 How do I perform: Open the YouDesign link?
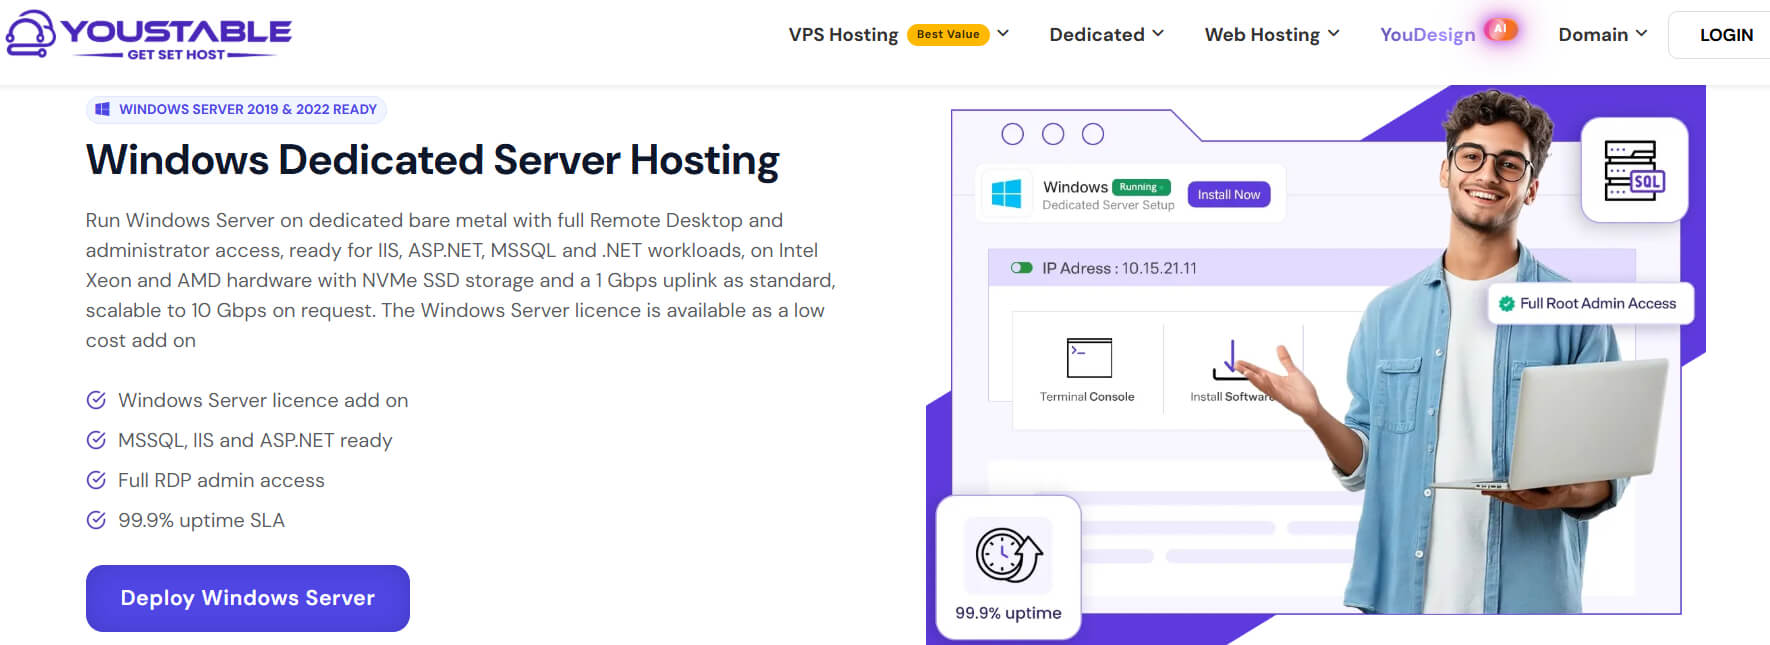click(1427, 35)
